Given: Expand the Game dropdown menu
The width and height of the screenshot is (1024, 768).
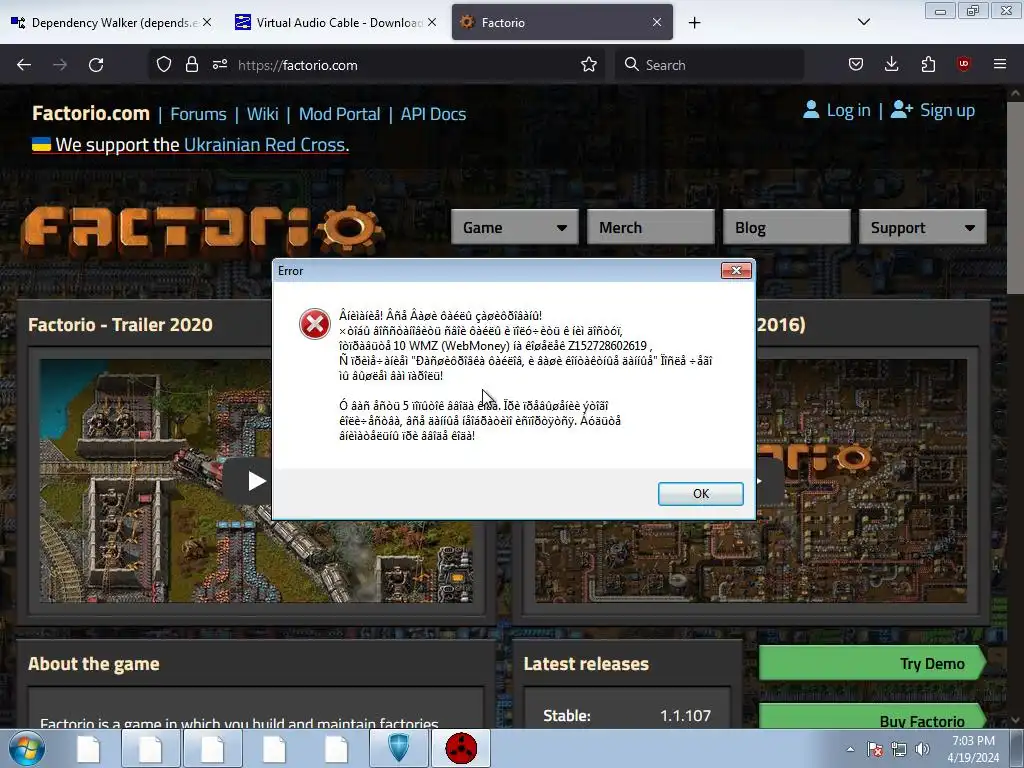Looking at the screenshot, I should (x=515, y=227).
